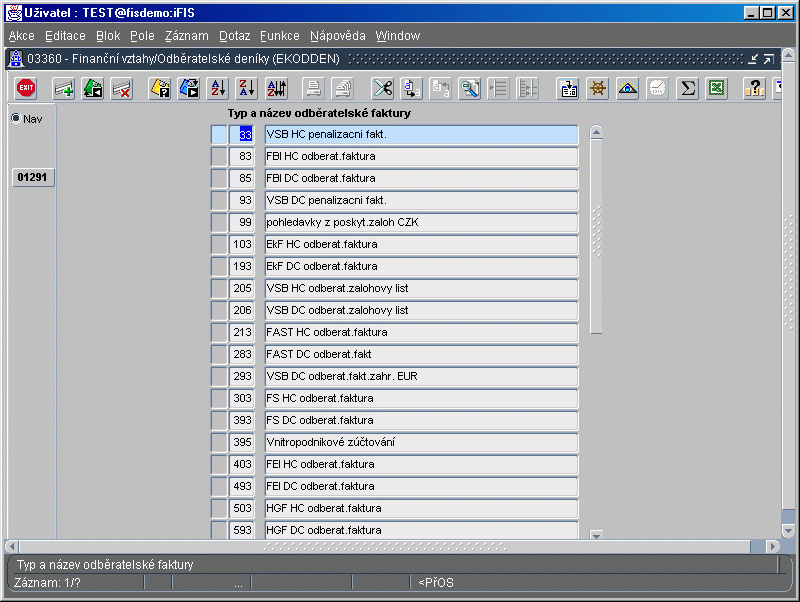Click the red EXIT toolbar icon

pos(26,88)
